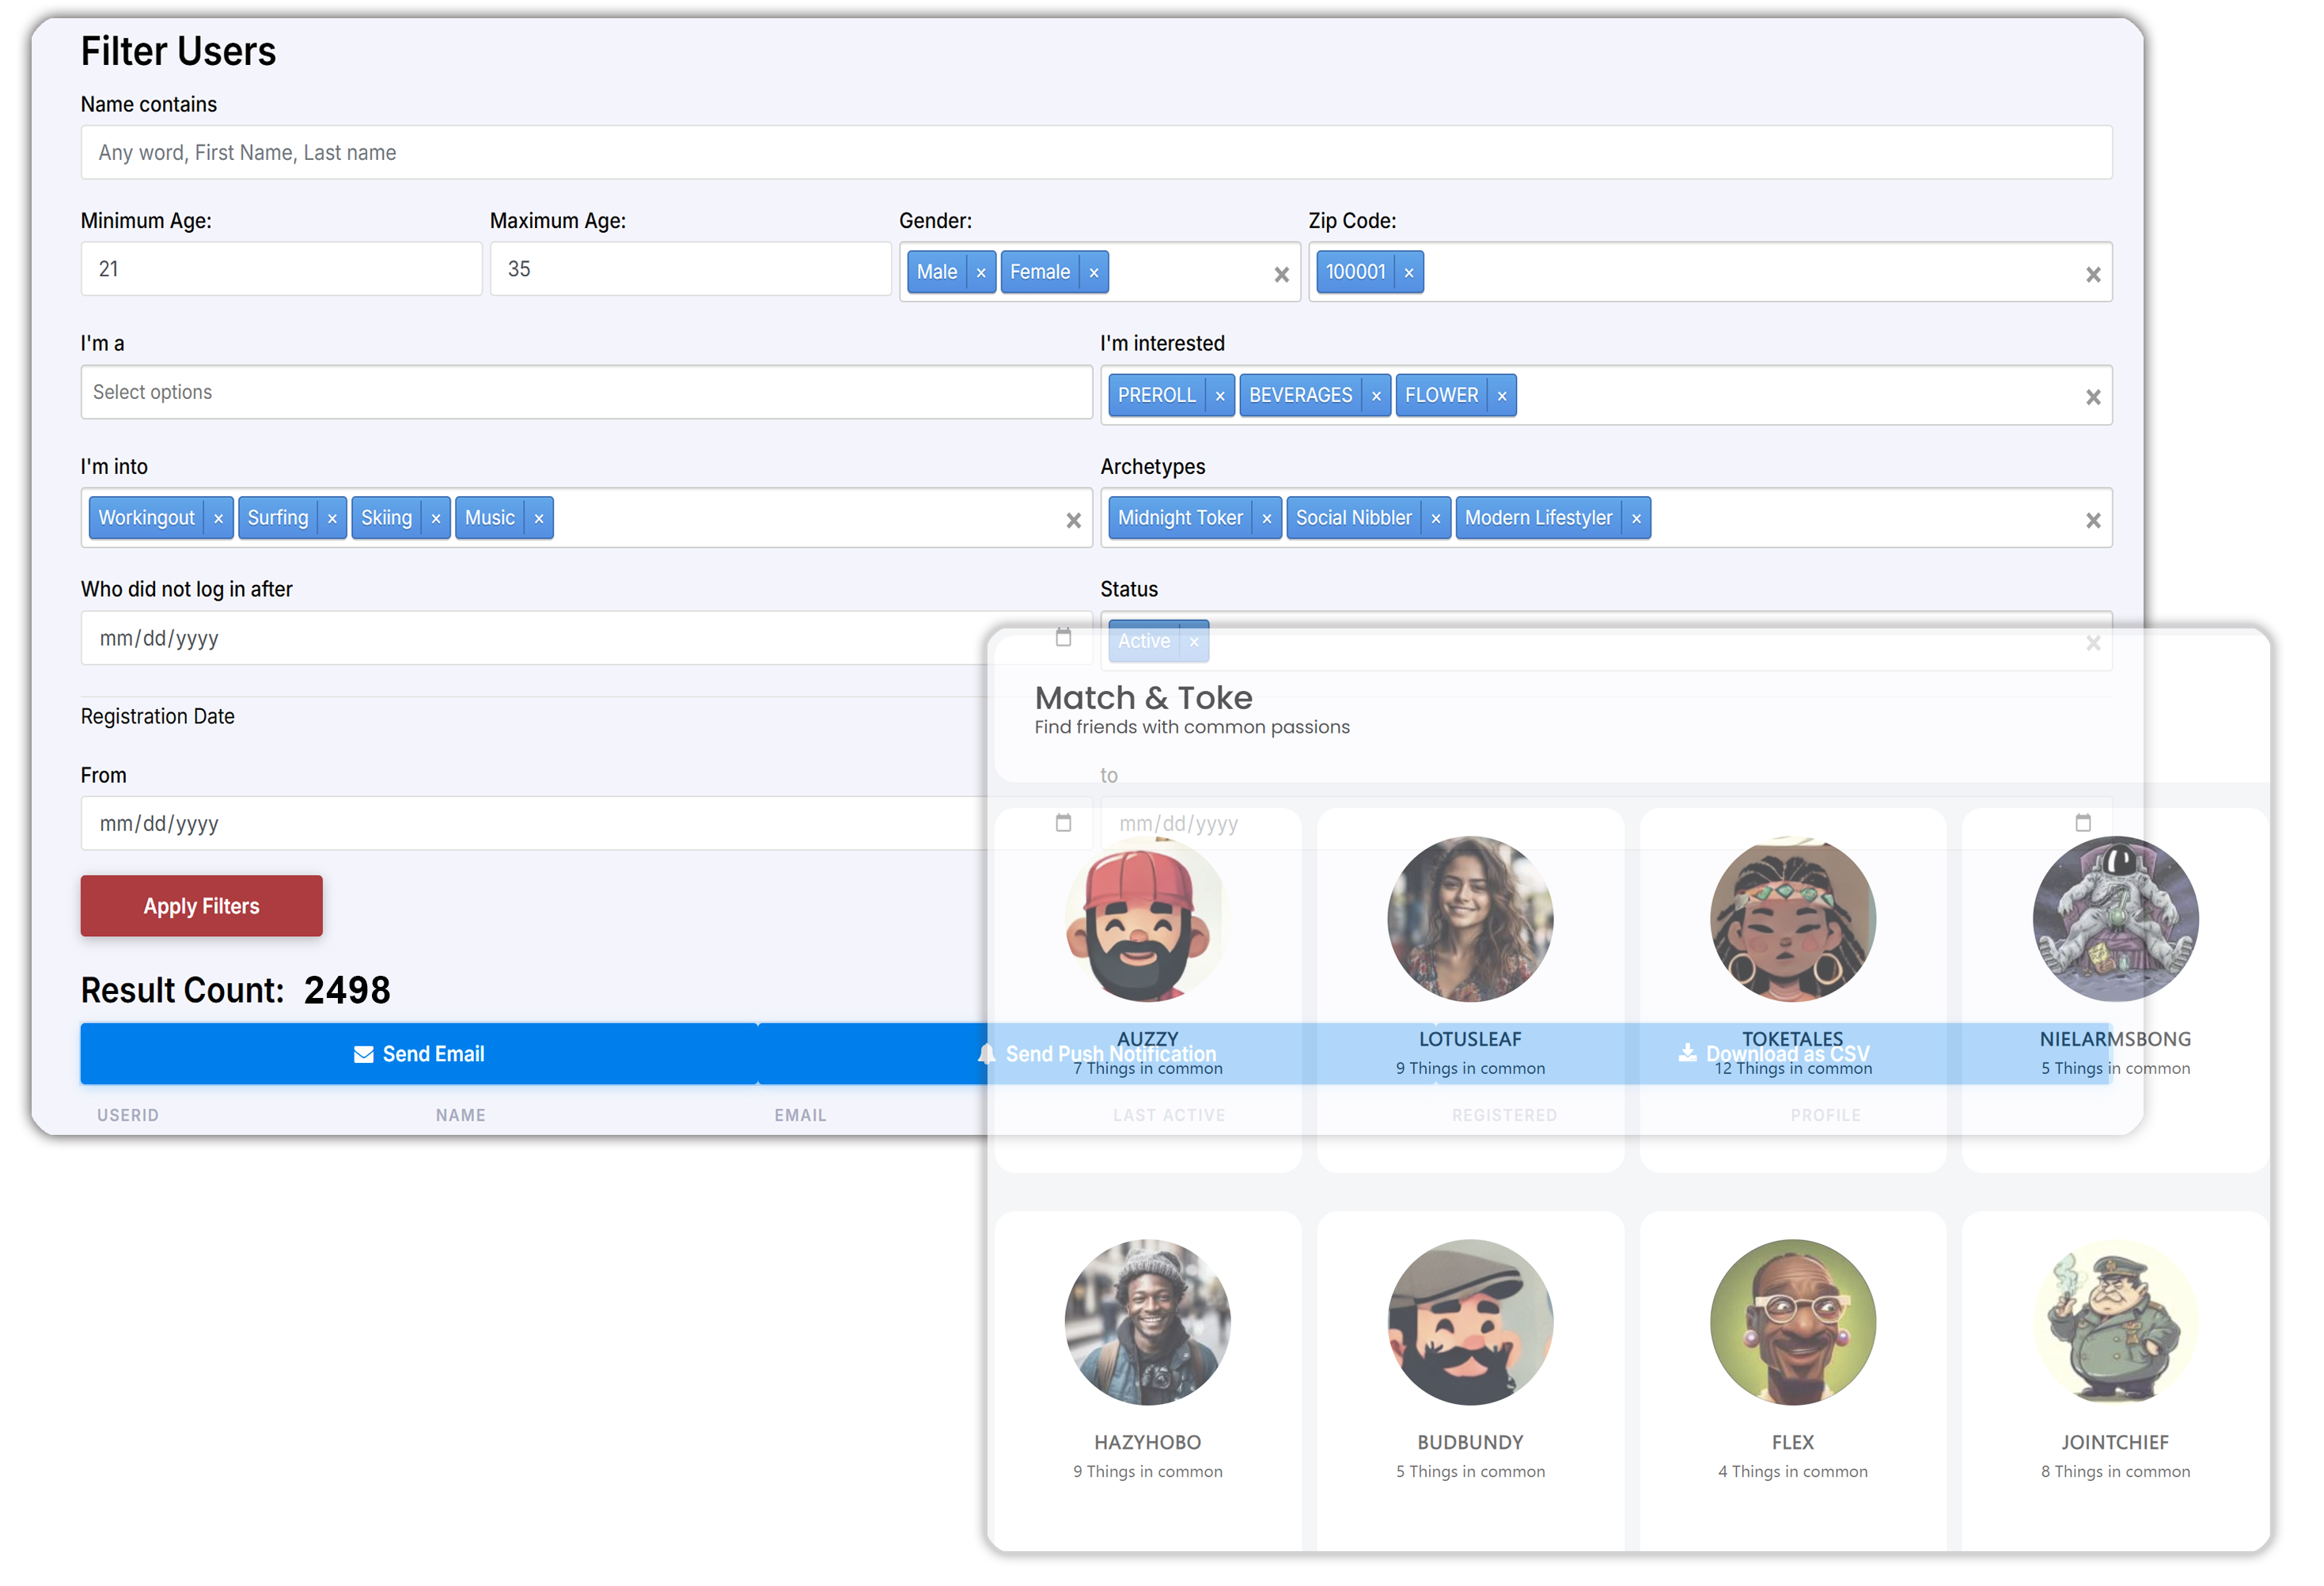Remove the Modern Lifestyler archetype tag
The width and height of the screenshot is (2324, 1586).
coord(1636,519)
